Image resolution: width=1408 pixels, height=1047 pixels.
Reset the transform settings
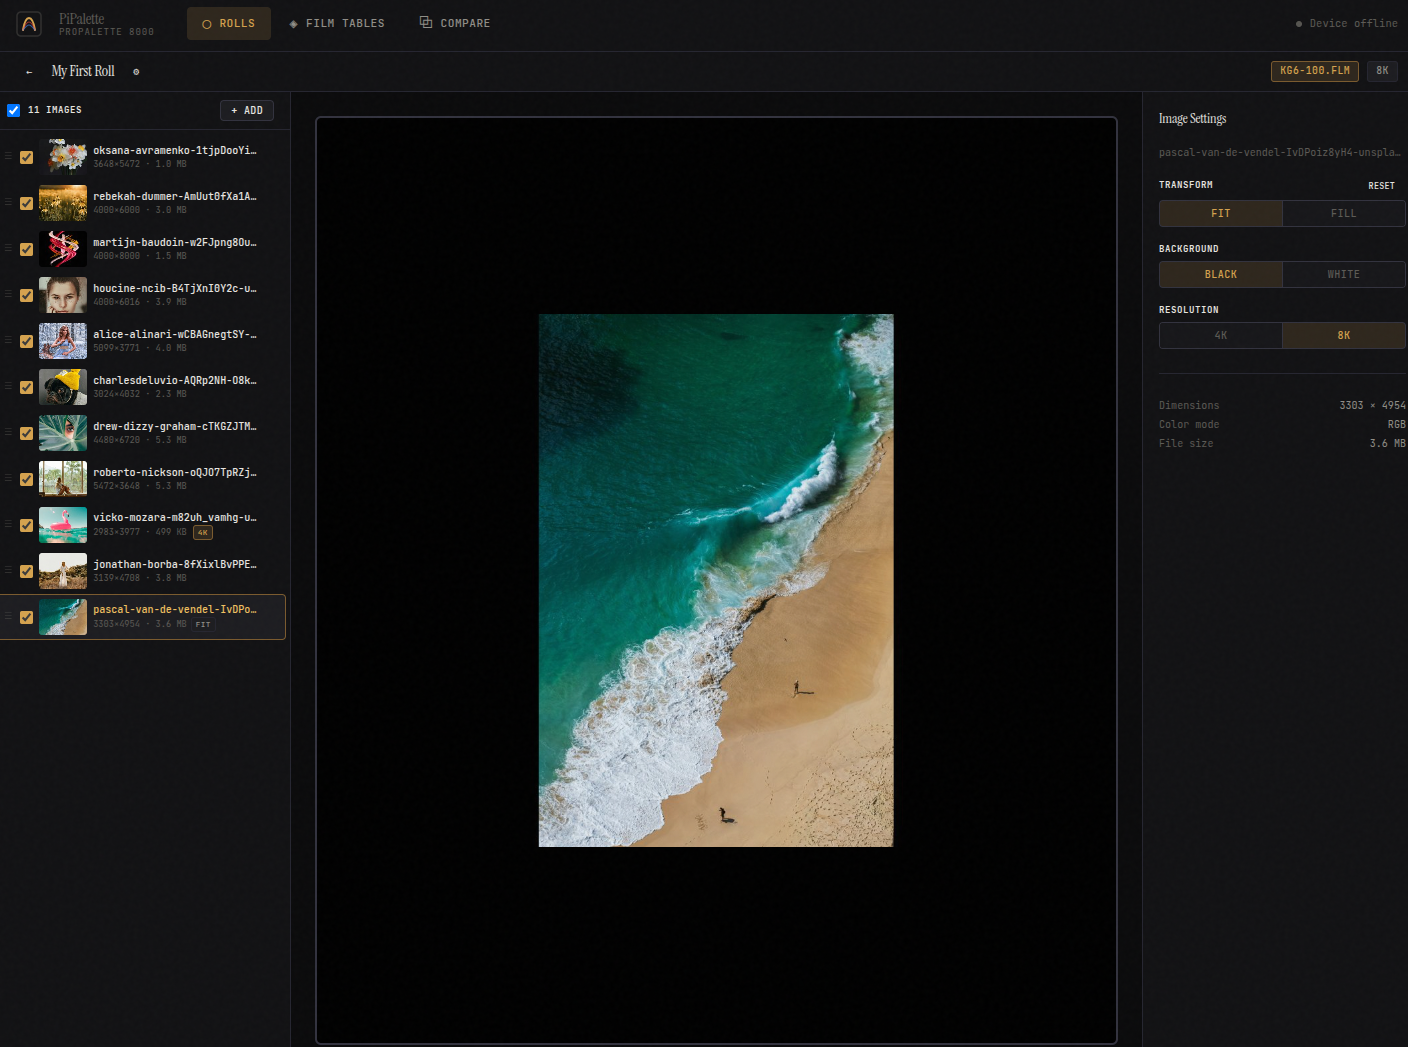coord(1381,186)
